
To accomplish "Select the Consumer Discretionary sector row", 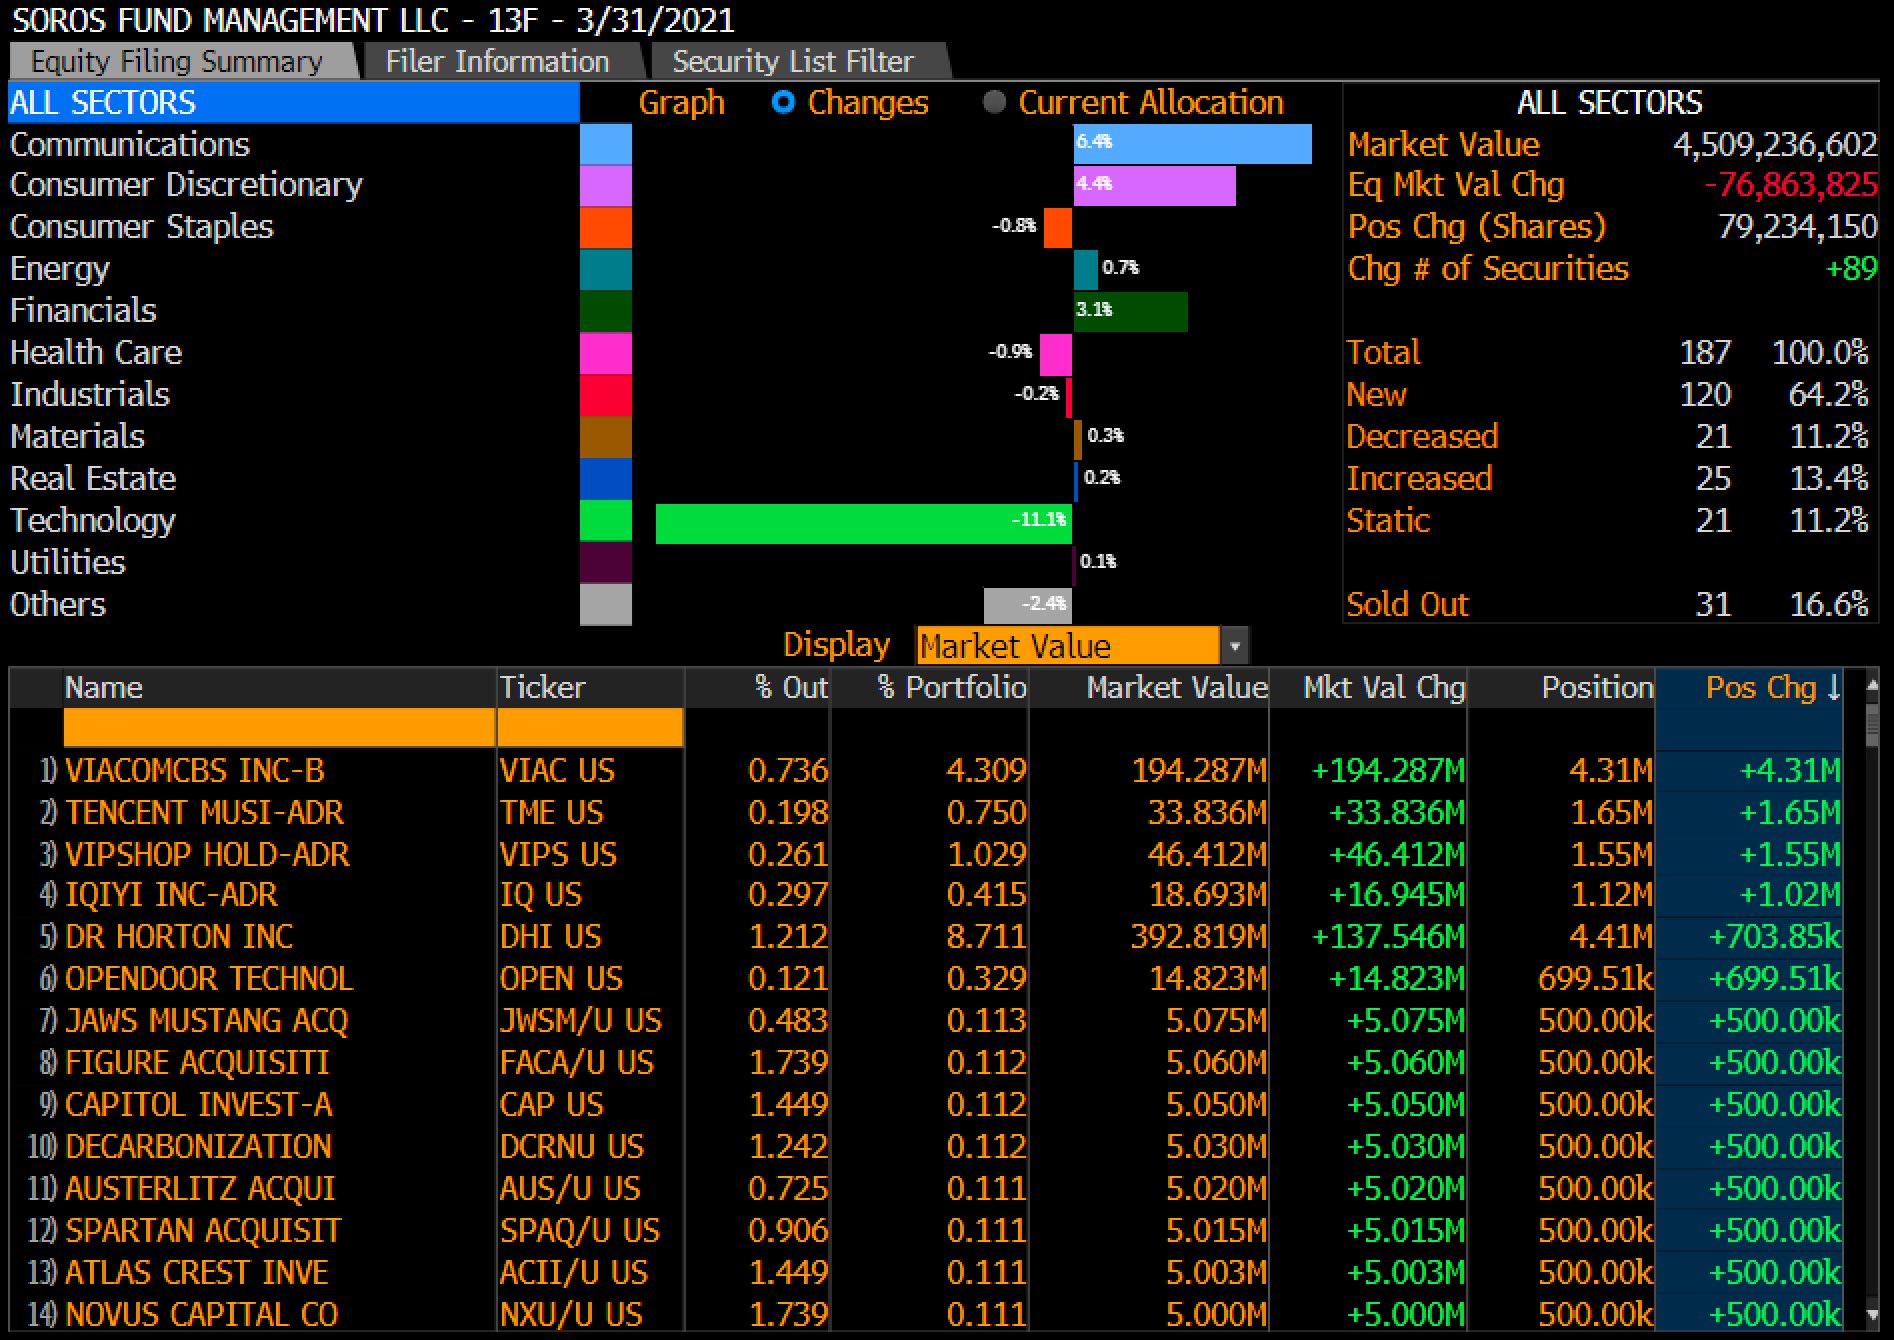I will point(294,185).
